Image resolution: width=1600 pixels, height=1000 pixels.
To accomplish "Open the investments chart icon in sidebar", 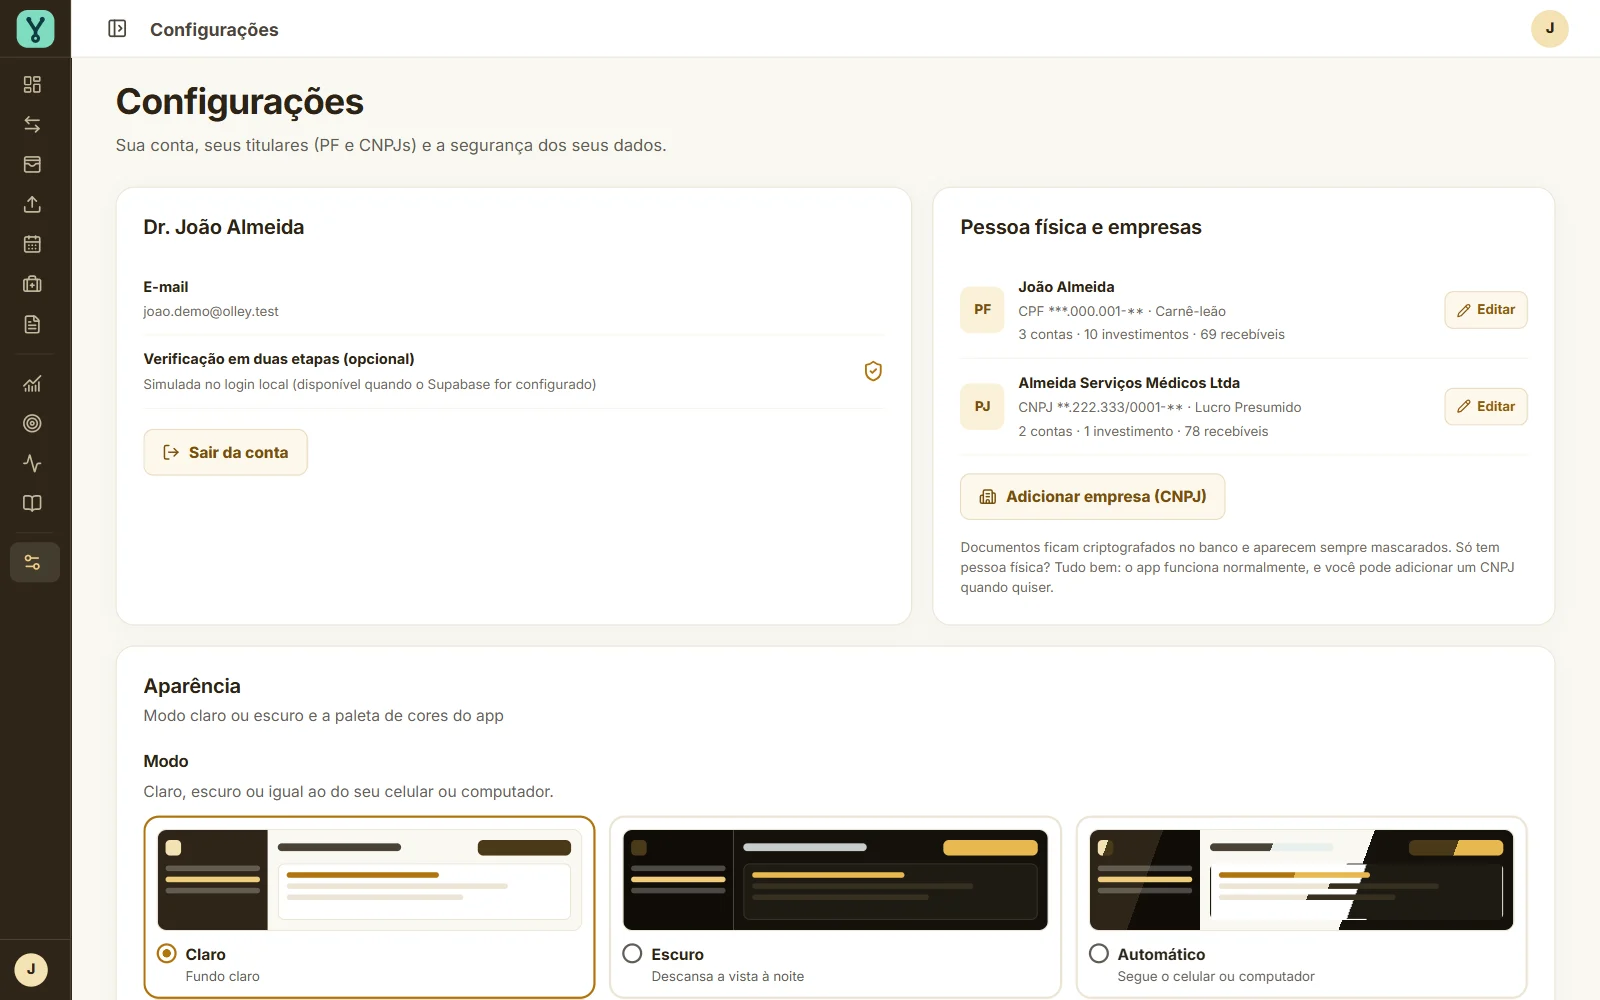I will tap(32, 384).
